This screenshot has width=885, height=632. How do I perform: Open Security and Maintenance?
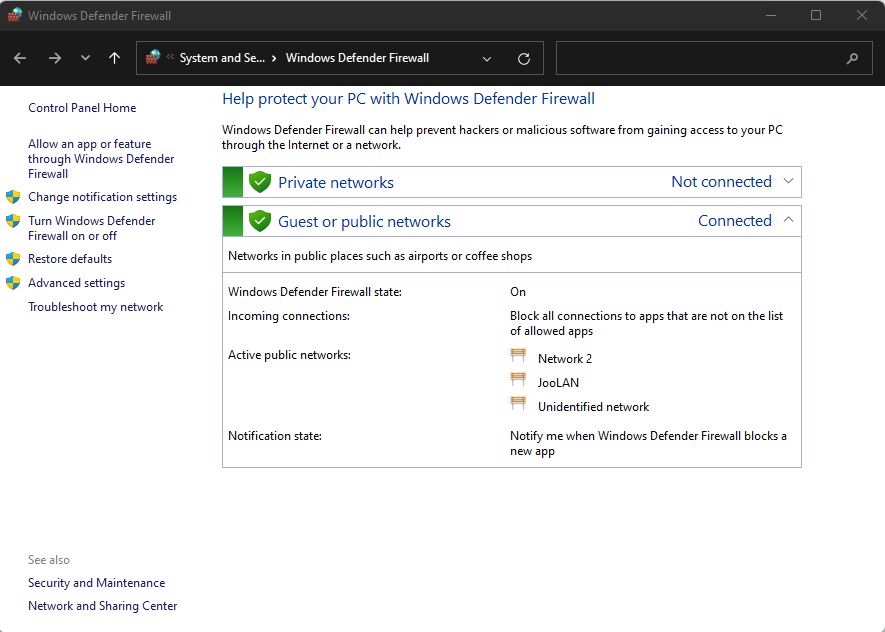(x=97, y=583)
